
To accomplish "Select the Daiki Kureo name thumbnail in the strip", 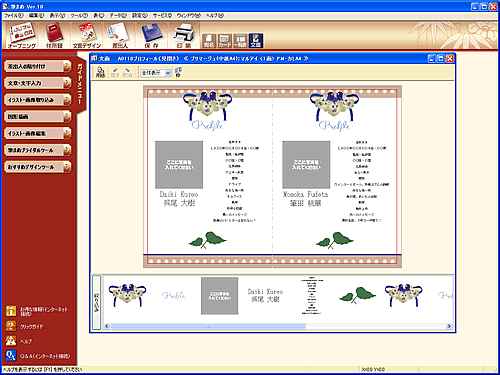I will coord(265,295).
